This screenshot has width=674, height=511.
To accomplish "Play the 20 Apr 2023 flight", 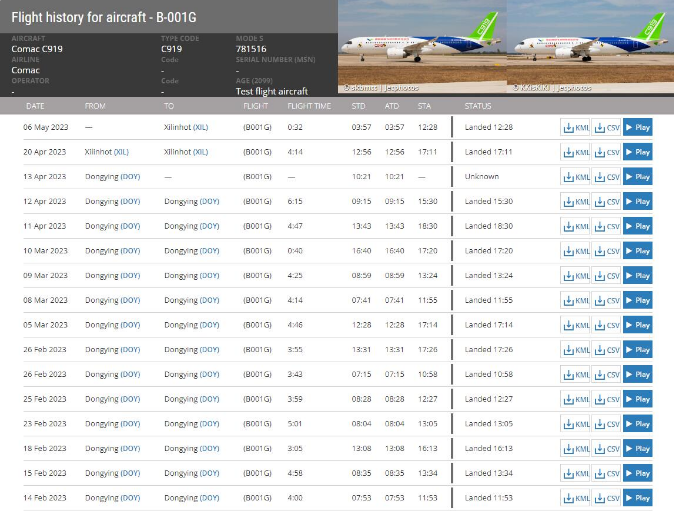I will (x=637, y=153).
